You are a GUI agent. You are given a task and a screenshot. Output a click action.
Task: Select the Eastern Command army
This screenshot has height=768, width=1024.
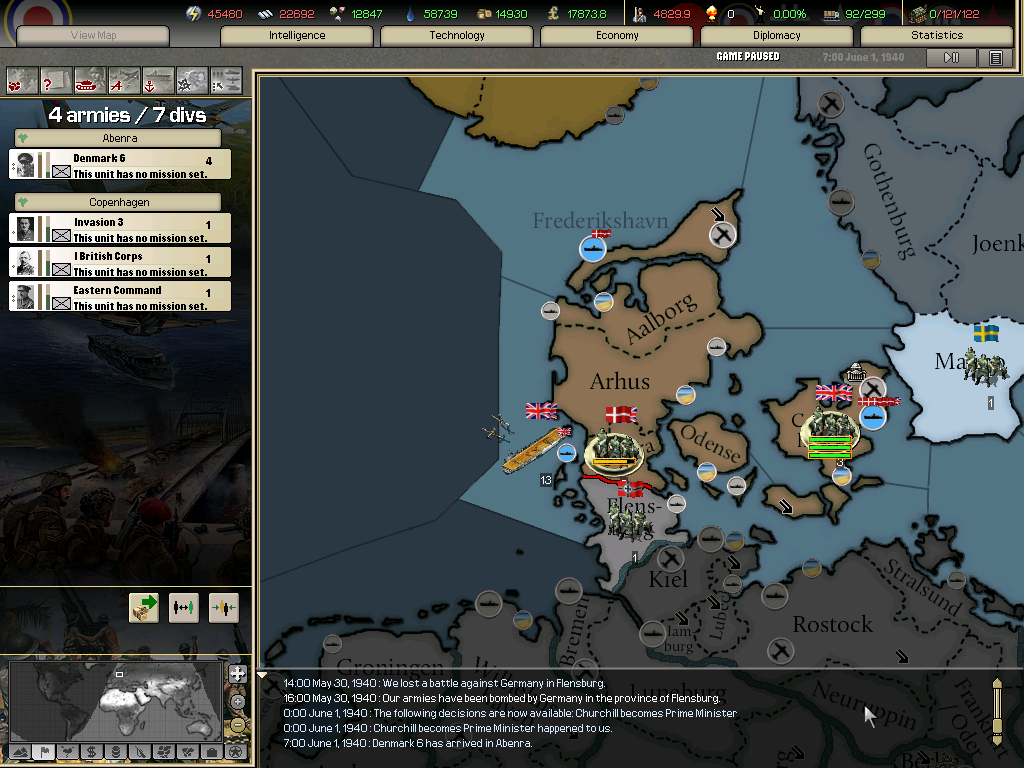pyautogui.click(x=120, y=296)
